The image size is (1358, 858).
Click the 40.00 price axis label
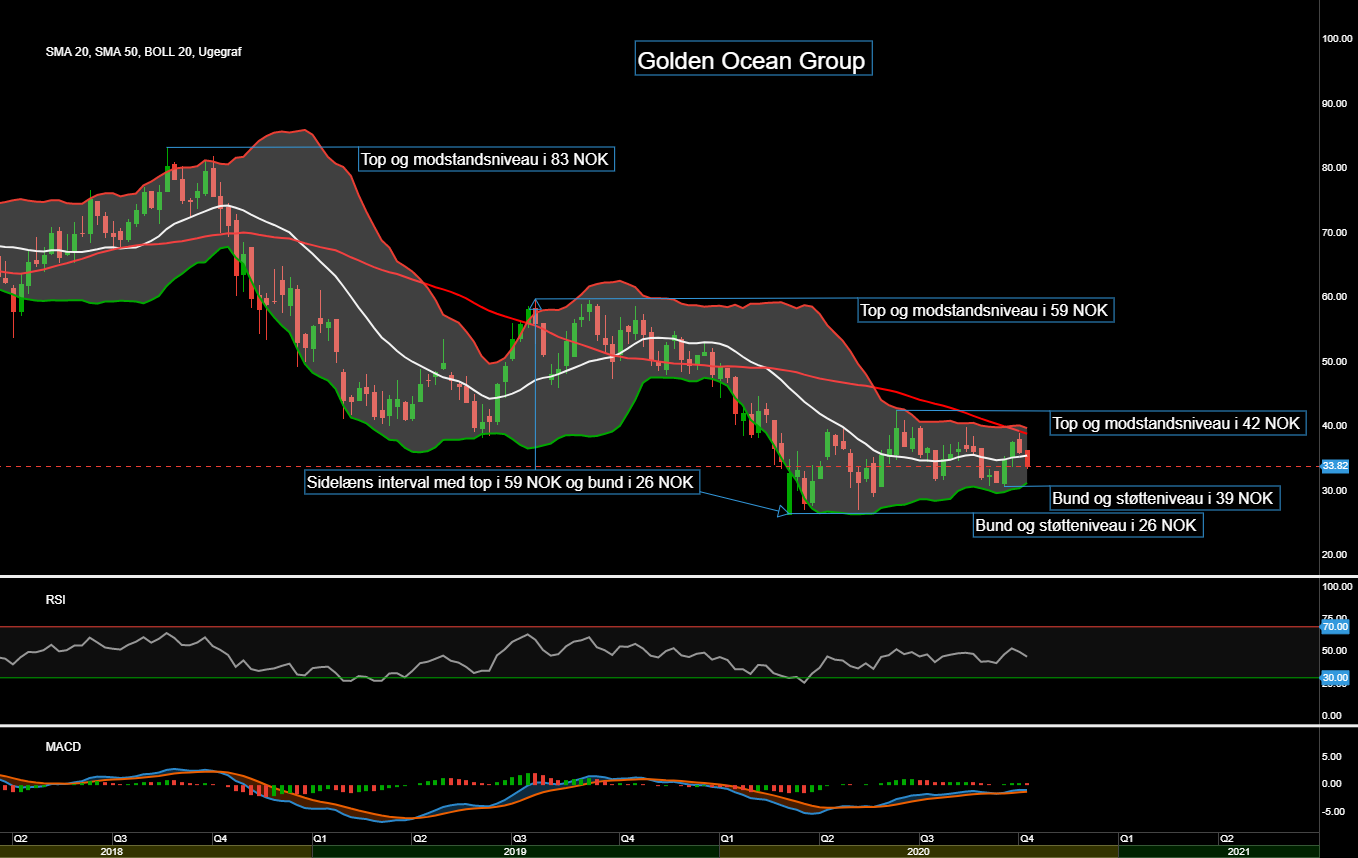click(1335, 426)
